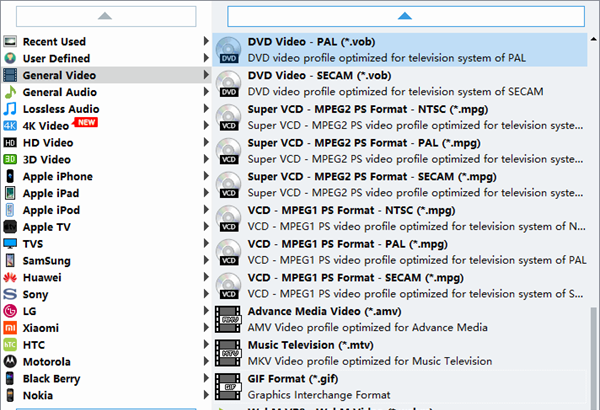
Task: Expand the Nokia submenu arrow
Action: pos(206,395)
